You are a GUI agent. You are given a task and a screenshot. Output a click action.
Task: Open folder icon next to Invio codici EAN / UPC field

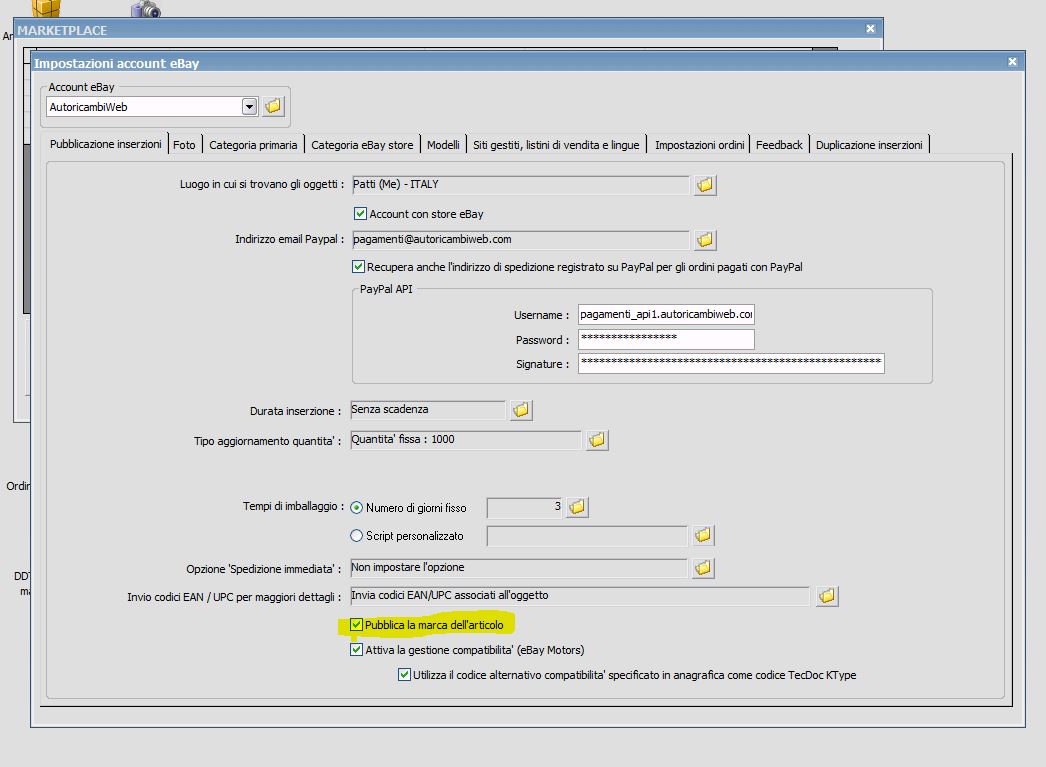[827, 596]
